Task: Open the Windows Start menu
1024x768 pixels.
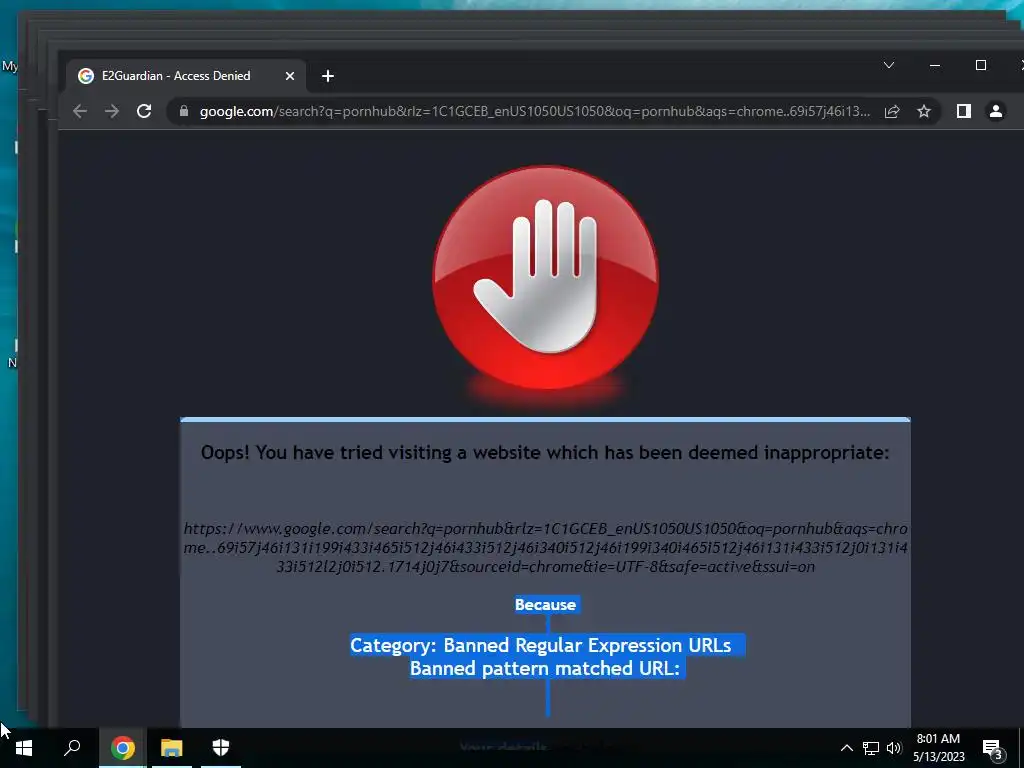Action: click(x=24, y=748)
